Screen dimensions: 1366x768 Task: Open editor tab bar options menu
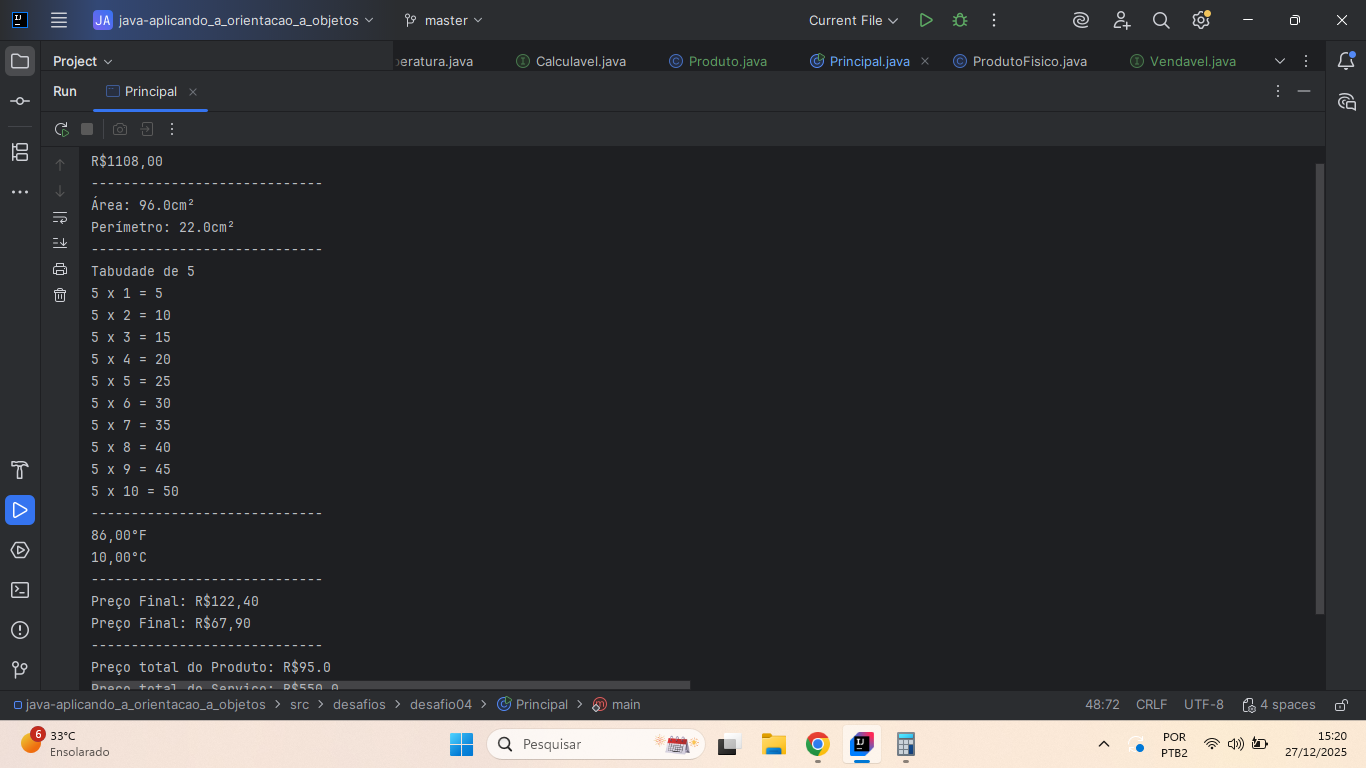coord(1305,61)
